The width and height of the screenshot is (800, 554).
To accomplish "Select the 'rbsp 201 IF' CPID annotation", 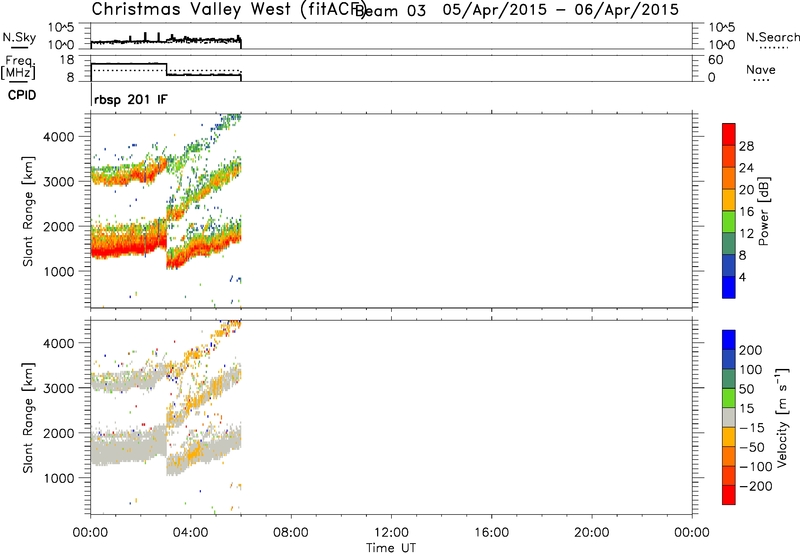I will tap(131, 99).
